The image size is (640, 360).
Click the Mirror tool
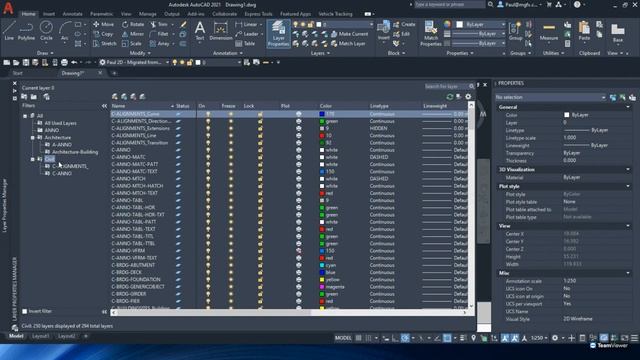(133, 34)
